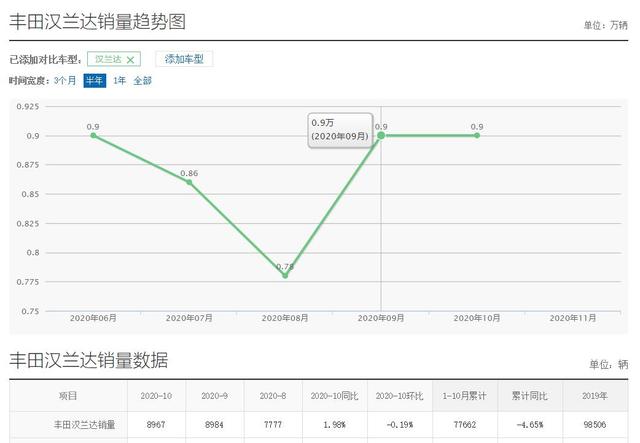Click the 2019年 column header
640x443 pixels.
[x=595, y=396]
